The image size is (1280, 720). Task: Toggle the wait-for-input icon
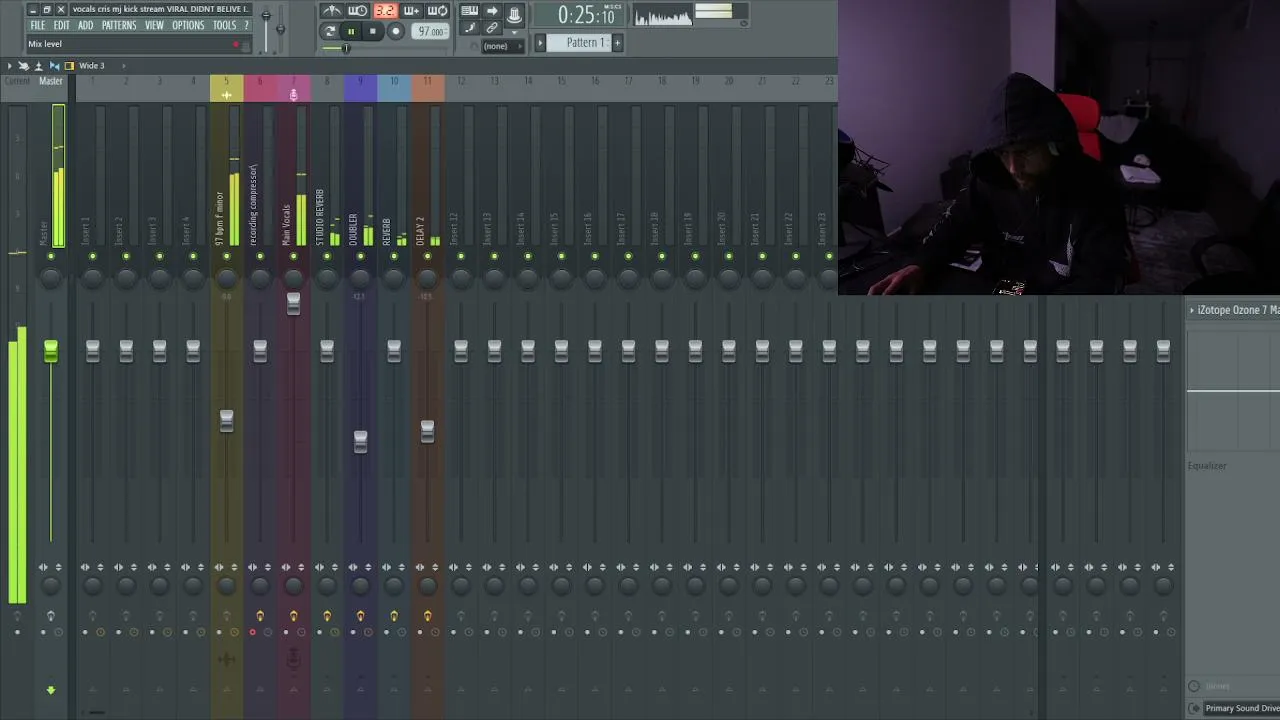[x=358, y=11]
